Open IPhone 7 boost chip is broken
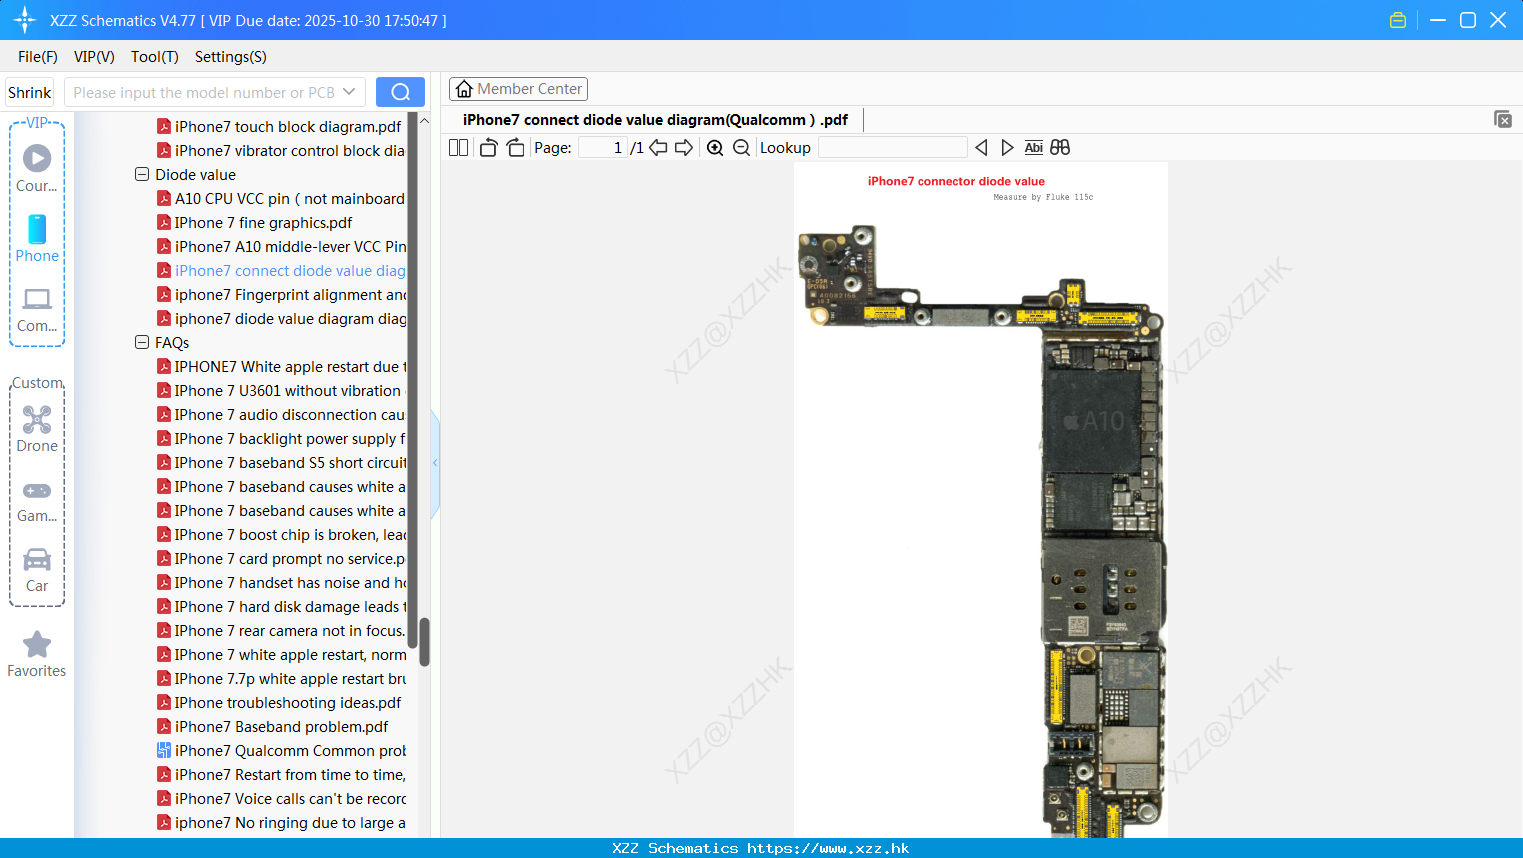The image size is (1523, 858). pos(281,534)
